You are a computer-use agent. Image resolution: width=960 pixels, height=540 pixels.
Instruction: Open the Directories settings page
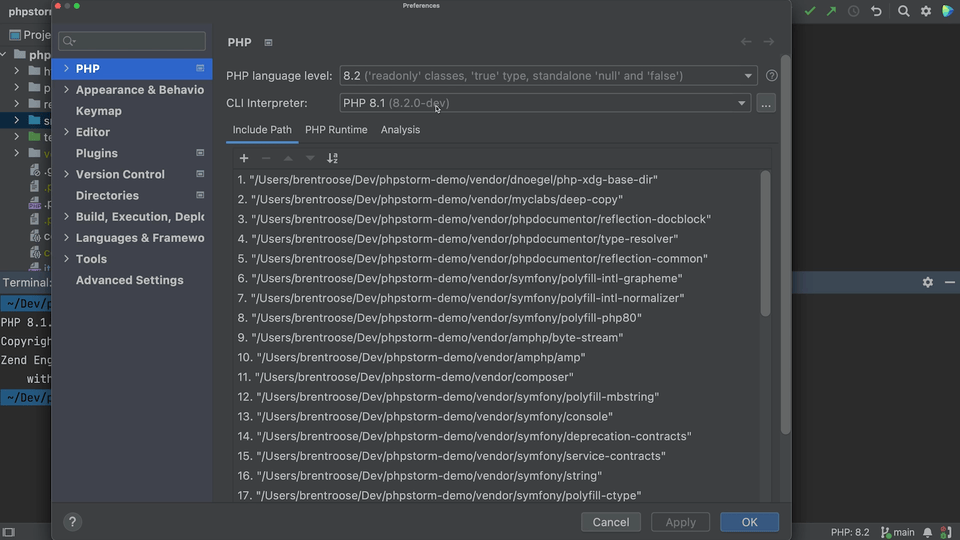(x=107, y=196)
